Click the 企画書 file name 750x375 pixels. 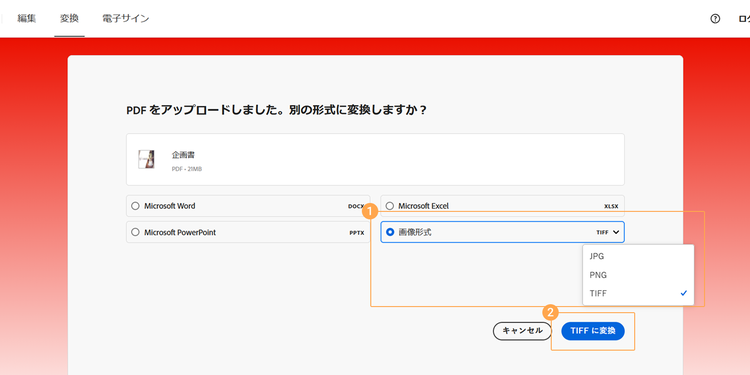click(x=183, y=155)
